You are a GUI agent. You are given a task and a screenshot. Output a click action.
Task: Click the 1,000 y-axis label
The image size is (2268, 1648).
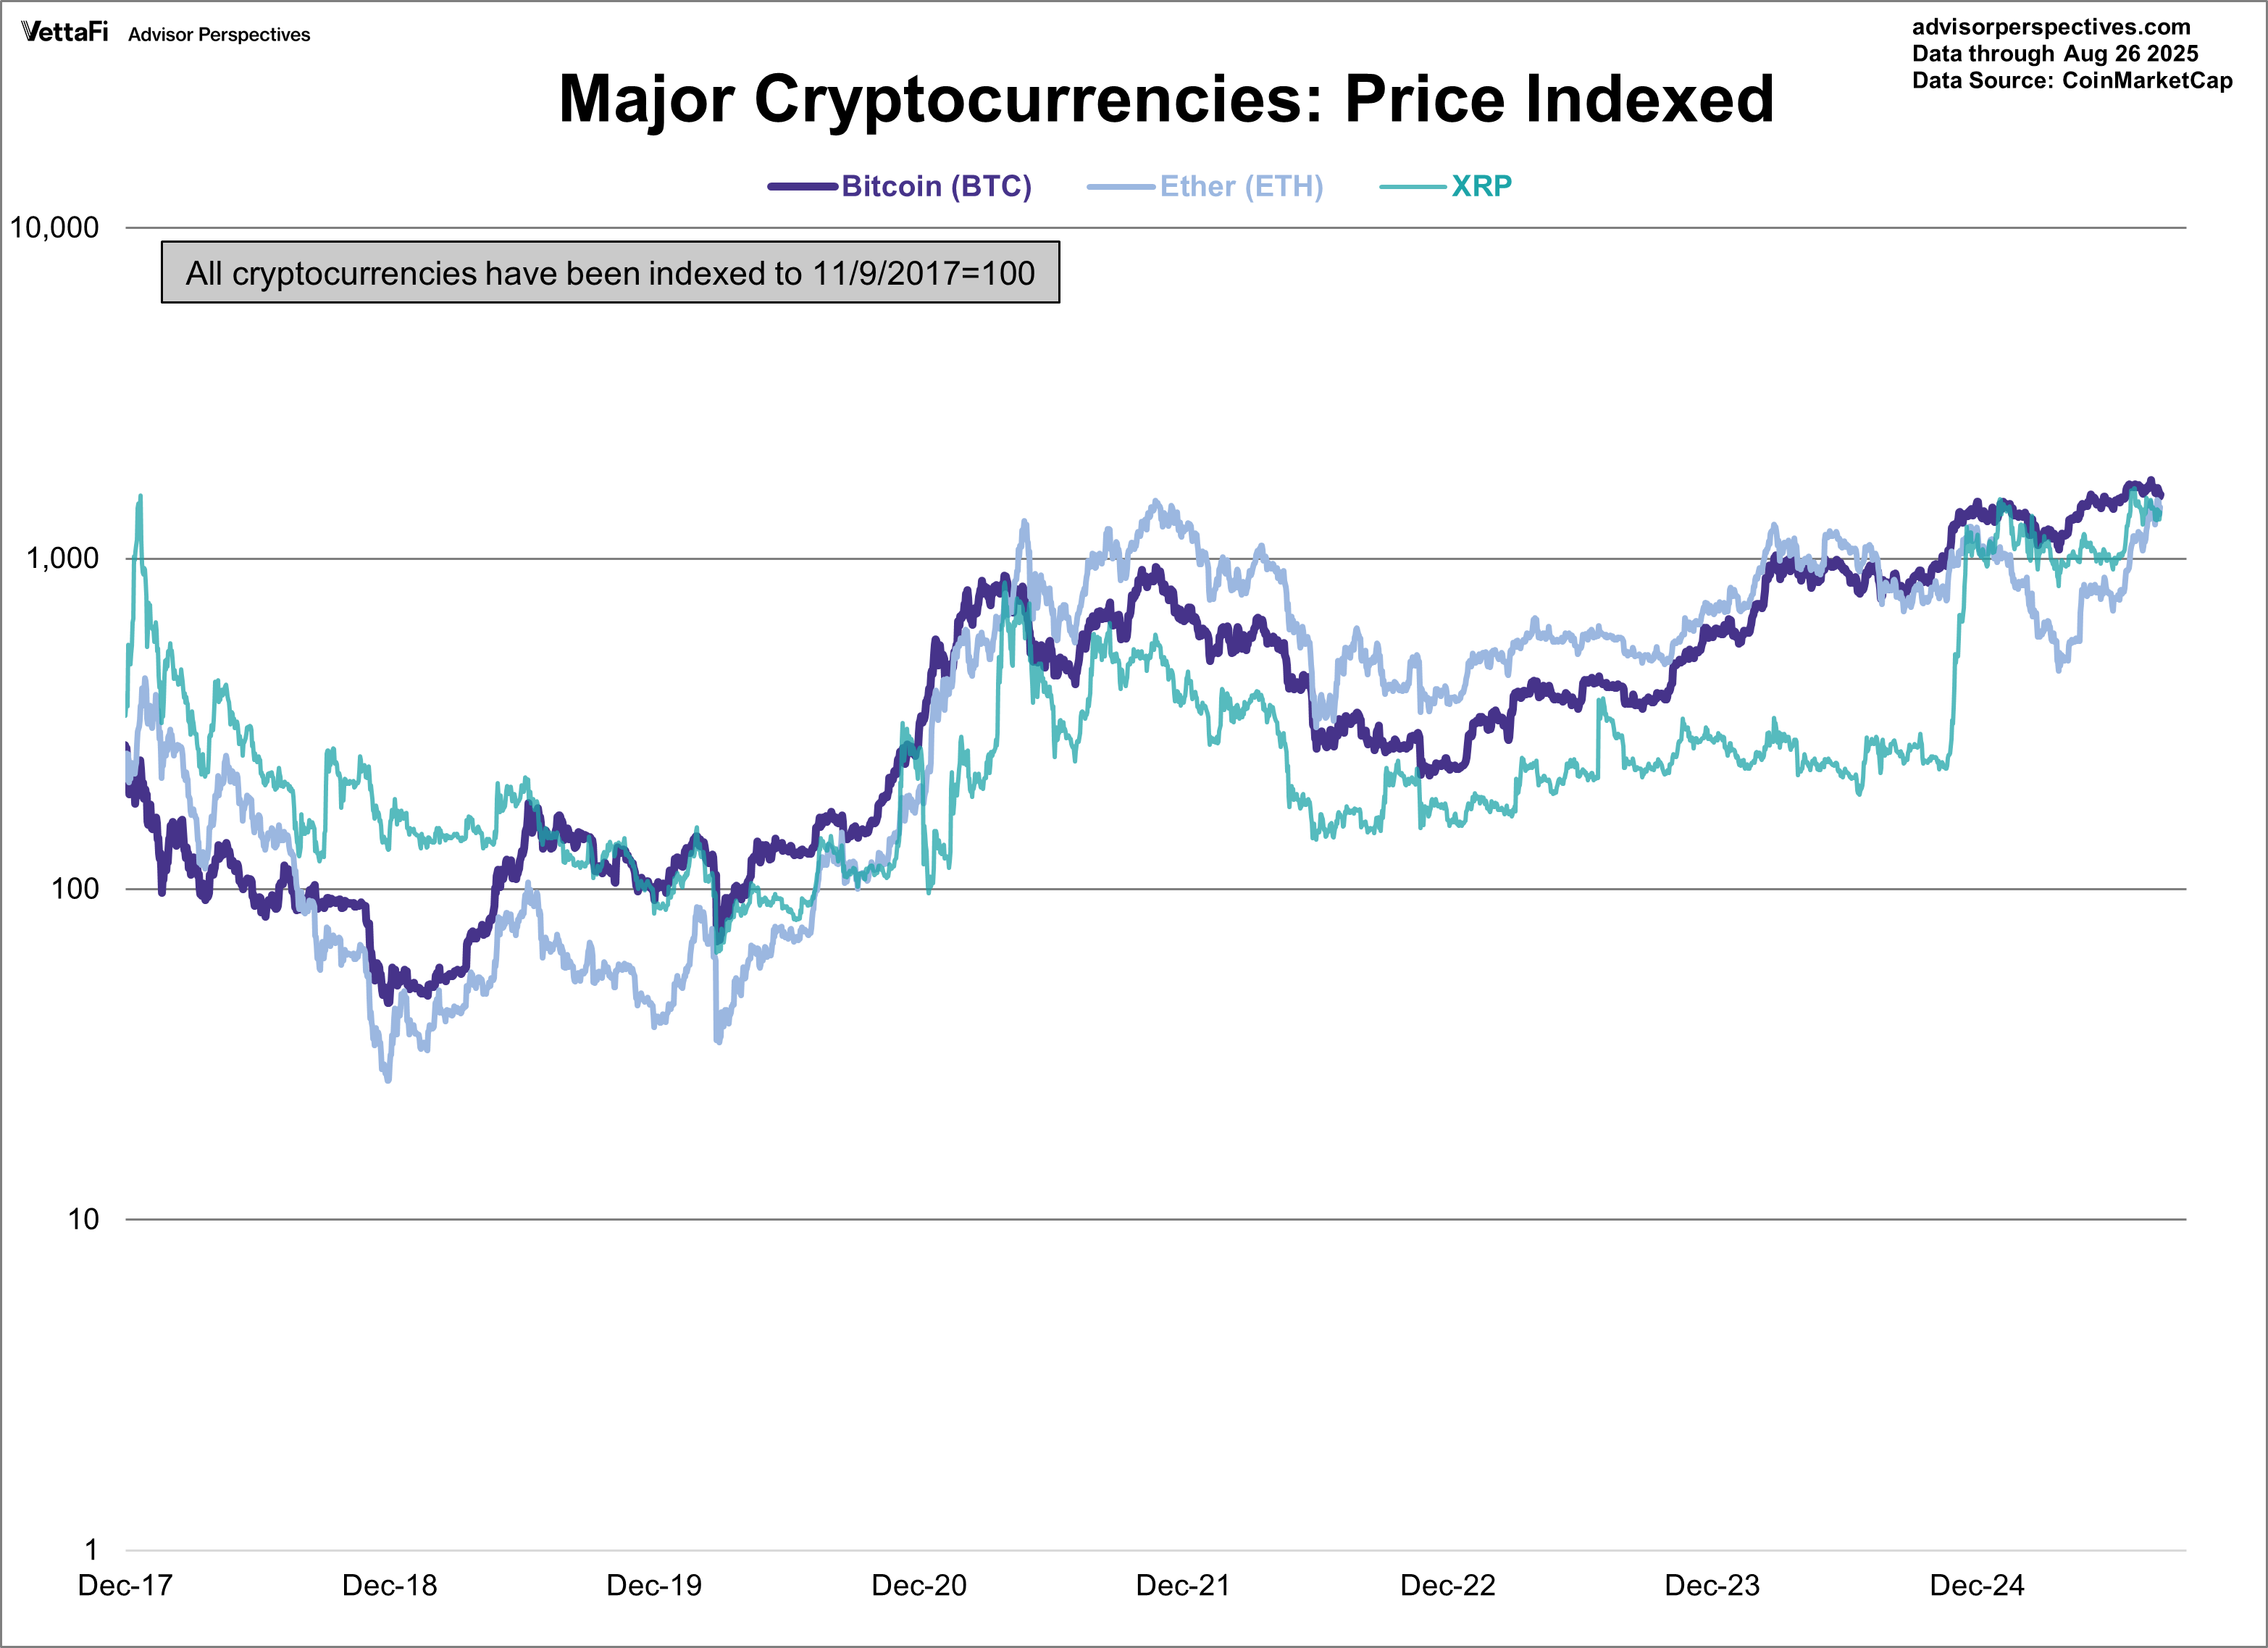point(62,558)
